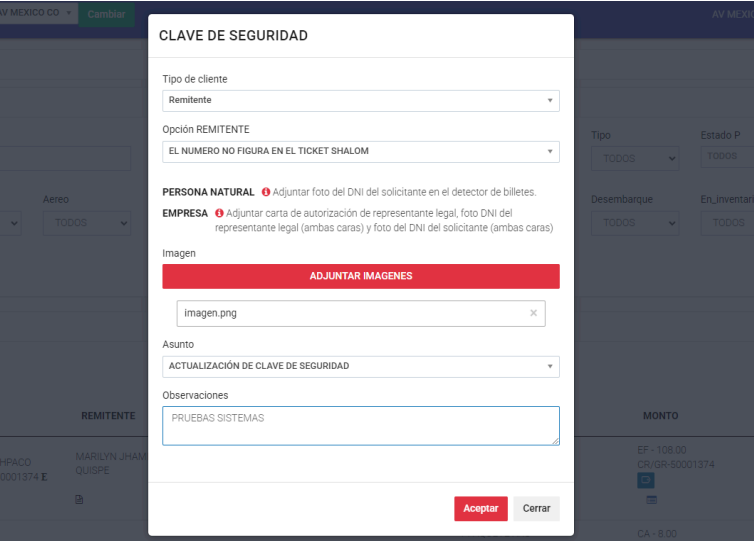Viewport: 754px width, 541px height.
Task: Open the Tipo de cliente dropdown
Action: 360,100
